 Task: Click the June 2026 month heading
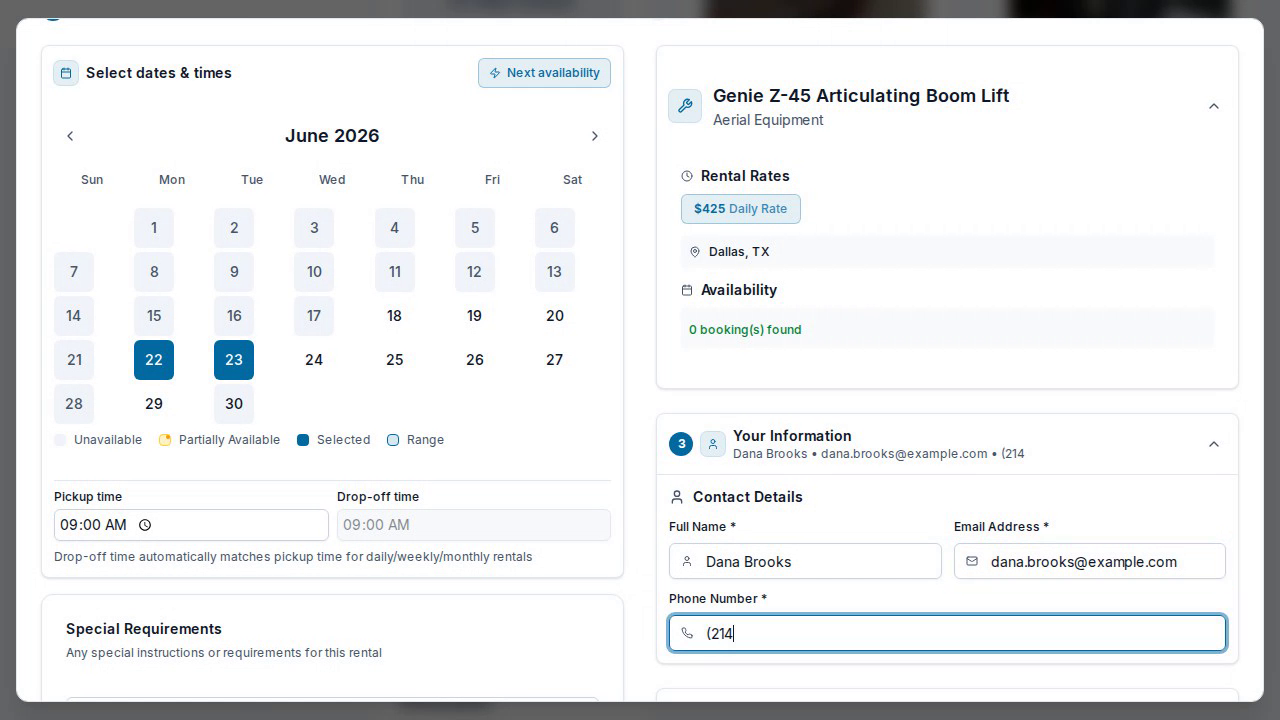pyautogui.click(x=332, y=136)
